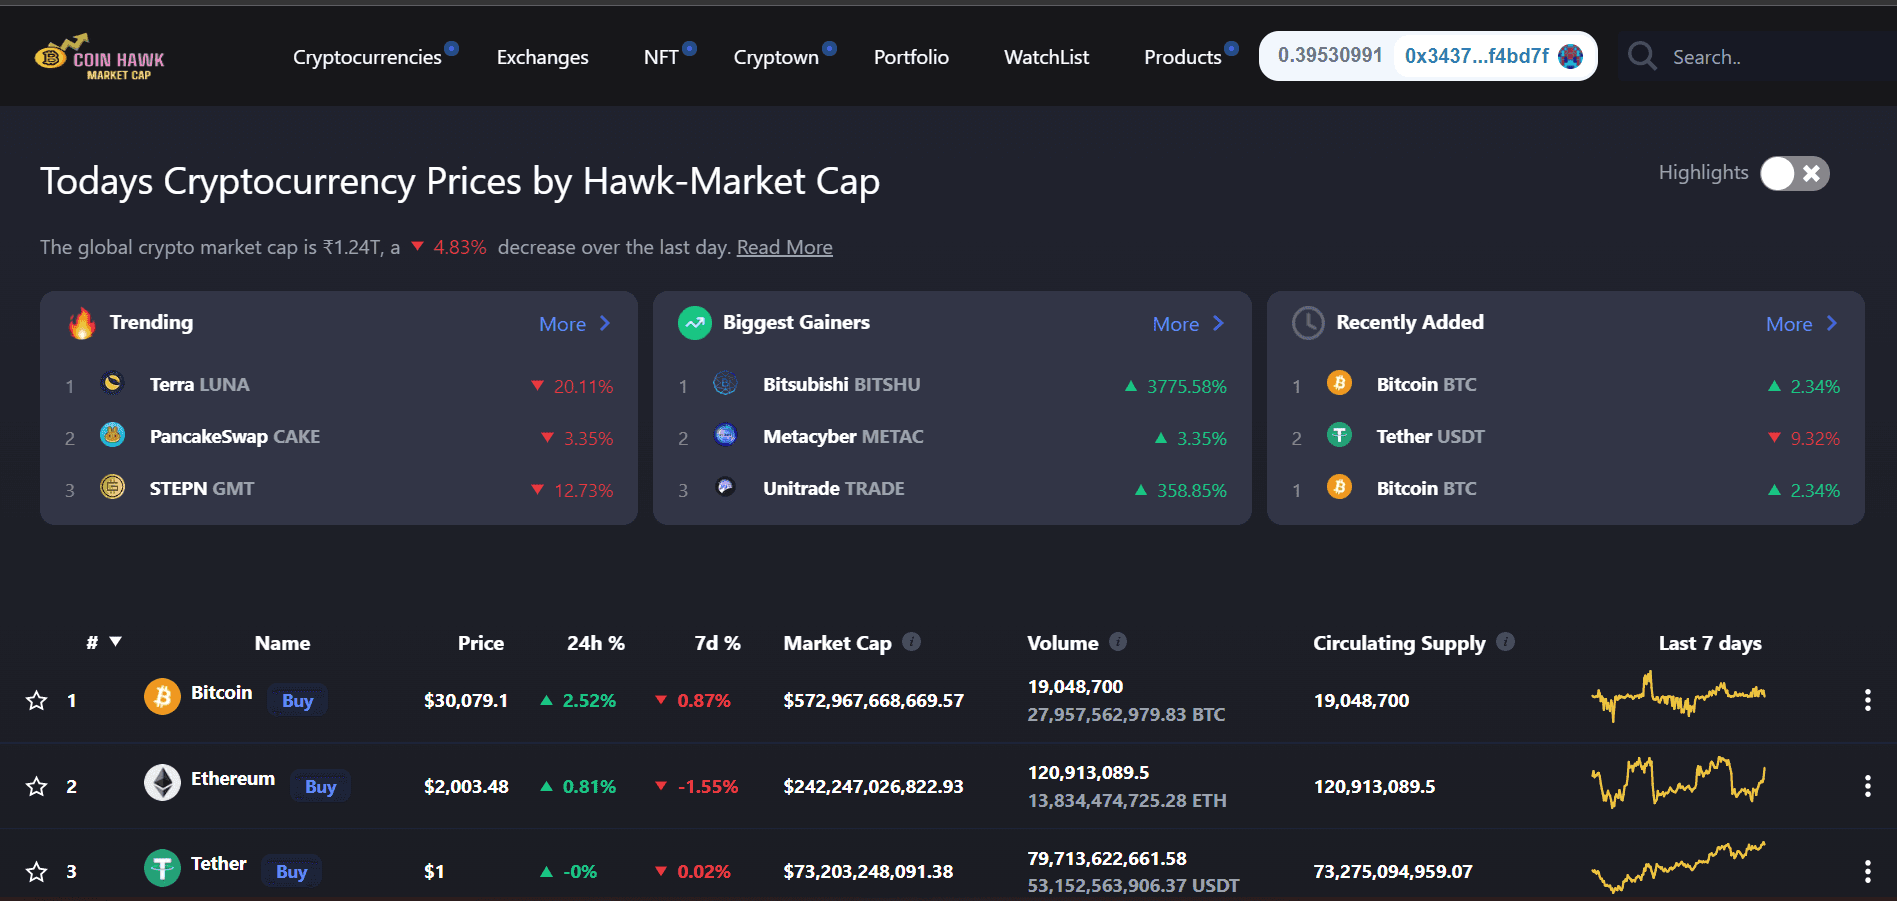Click Buy button for Ethereum
The width and height of the screenshot is (1897, 901).
(321, 786)
